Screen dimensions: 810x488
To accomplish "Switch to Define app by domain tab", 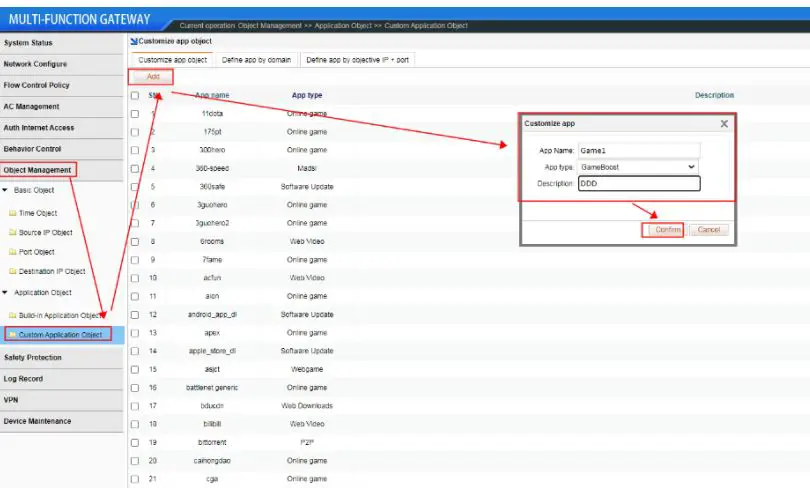I will click(256, 60).
